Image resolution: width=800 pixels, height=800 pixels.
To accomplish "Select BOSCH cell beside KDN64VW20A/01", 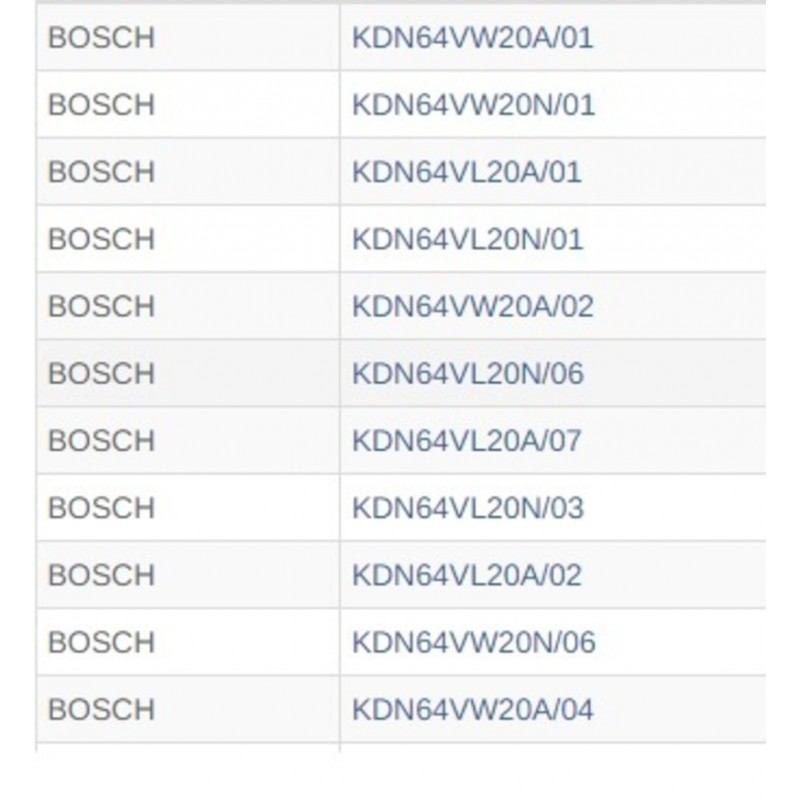I will pyautogui.click(x=188, y=37).
